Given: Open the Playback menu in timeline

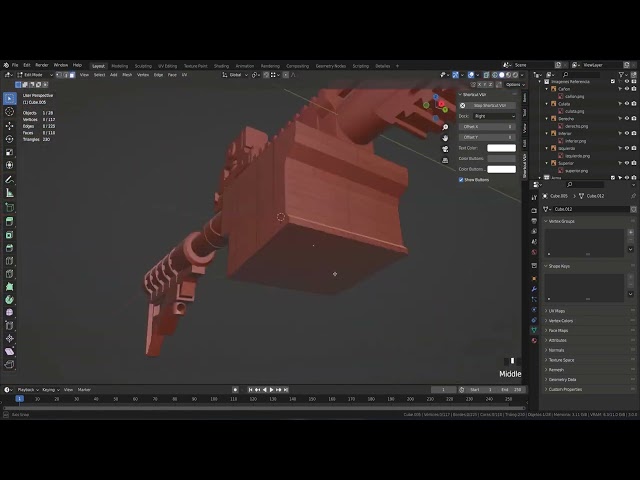Looking at the screenshot, I should [28, 390].
